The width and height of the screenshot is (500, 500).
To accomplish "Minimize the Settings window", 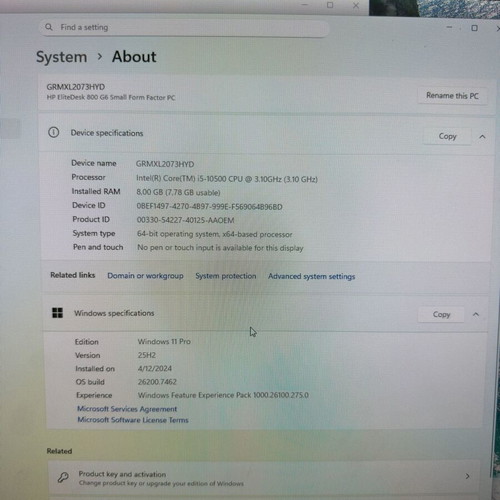I will click(x=449, y=27).
